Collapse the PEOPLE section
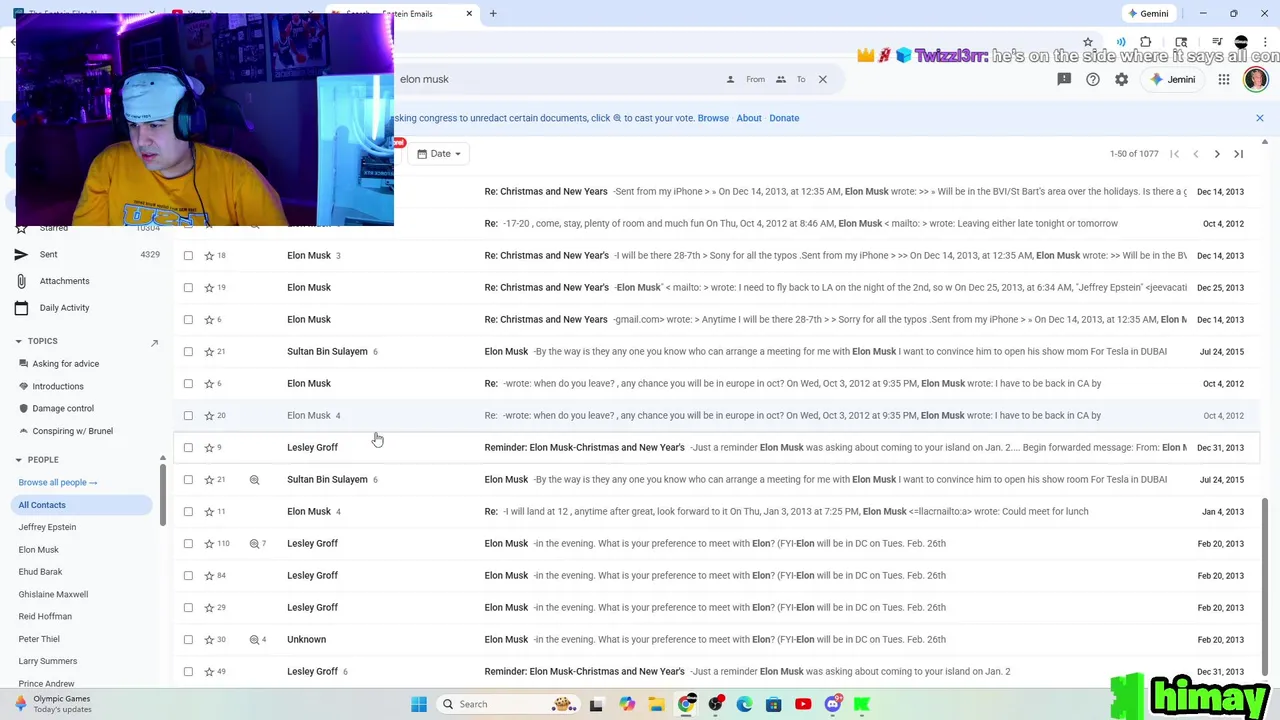Image resolution: width=1280 pixels, height=720 pixels. tap(18, 460)
